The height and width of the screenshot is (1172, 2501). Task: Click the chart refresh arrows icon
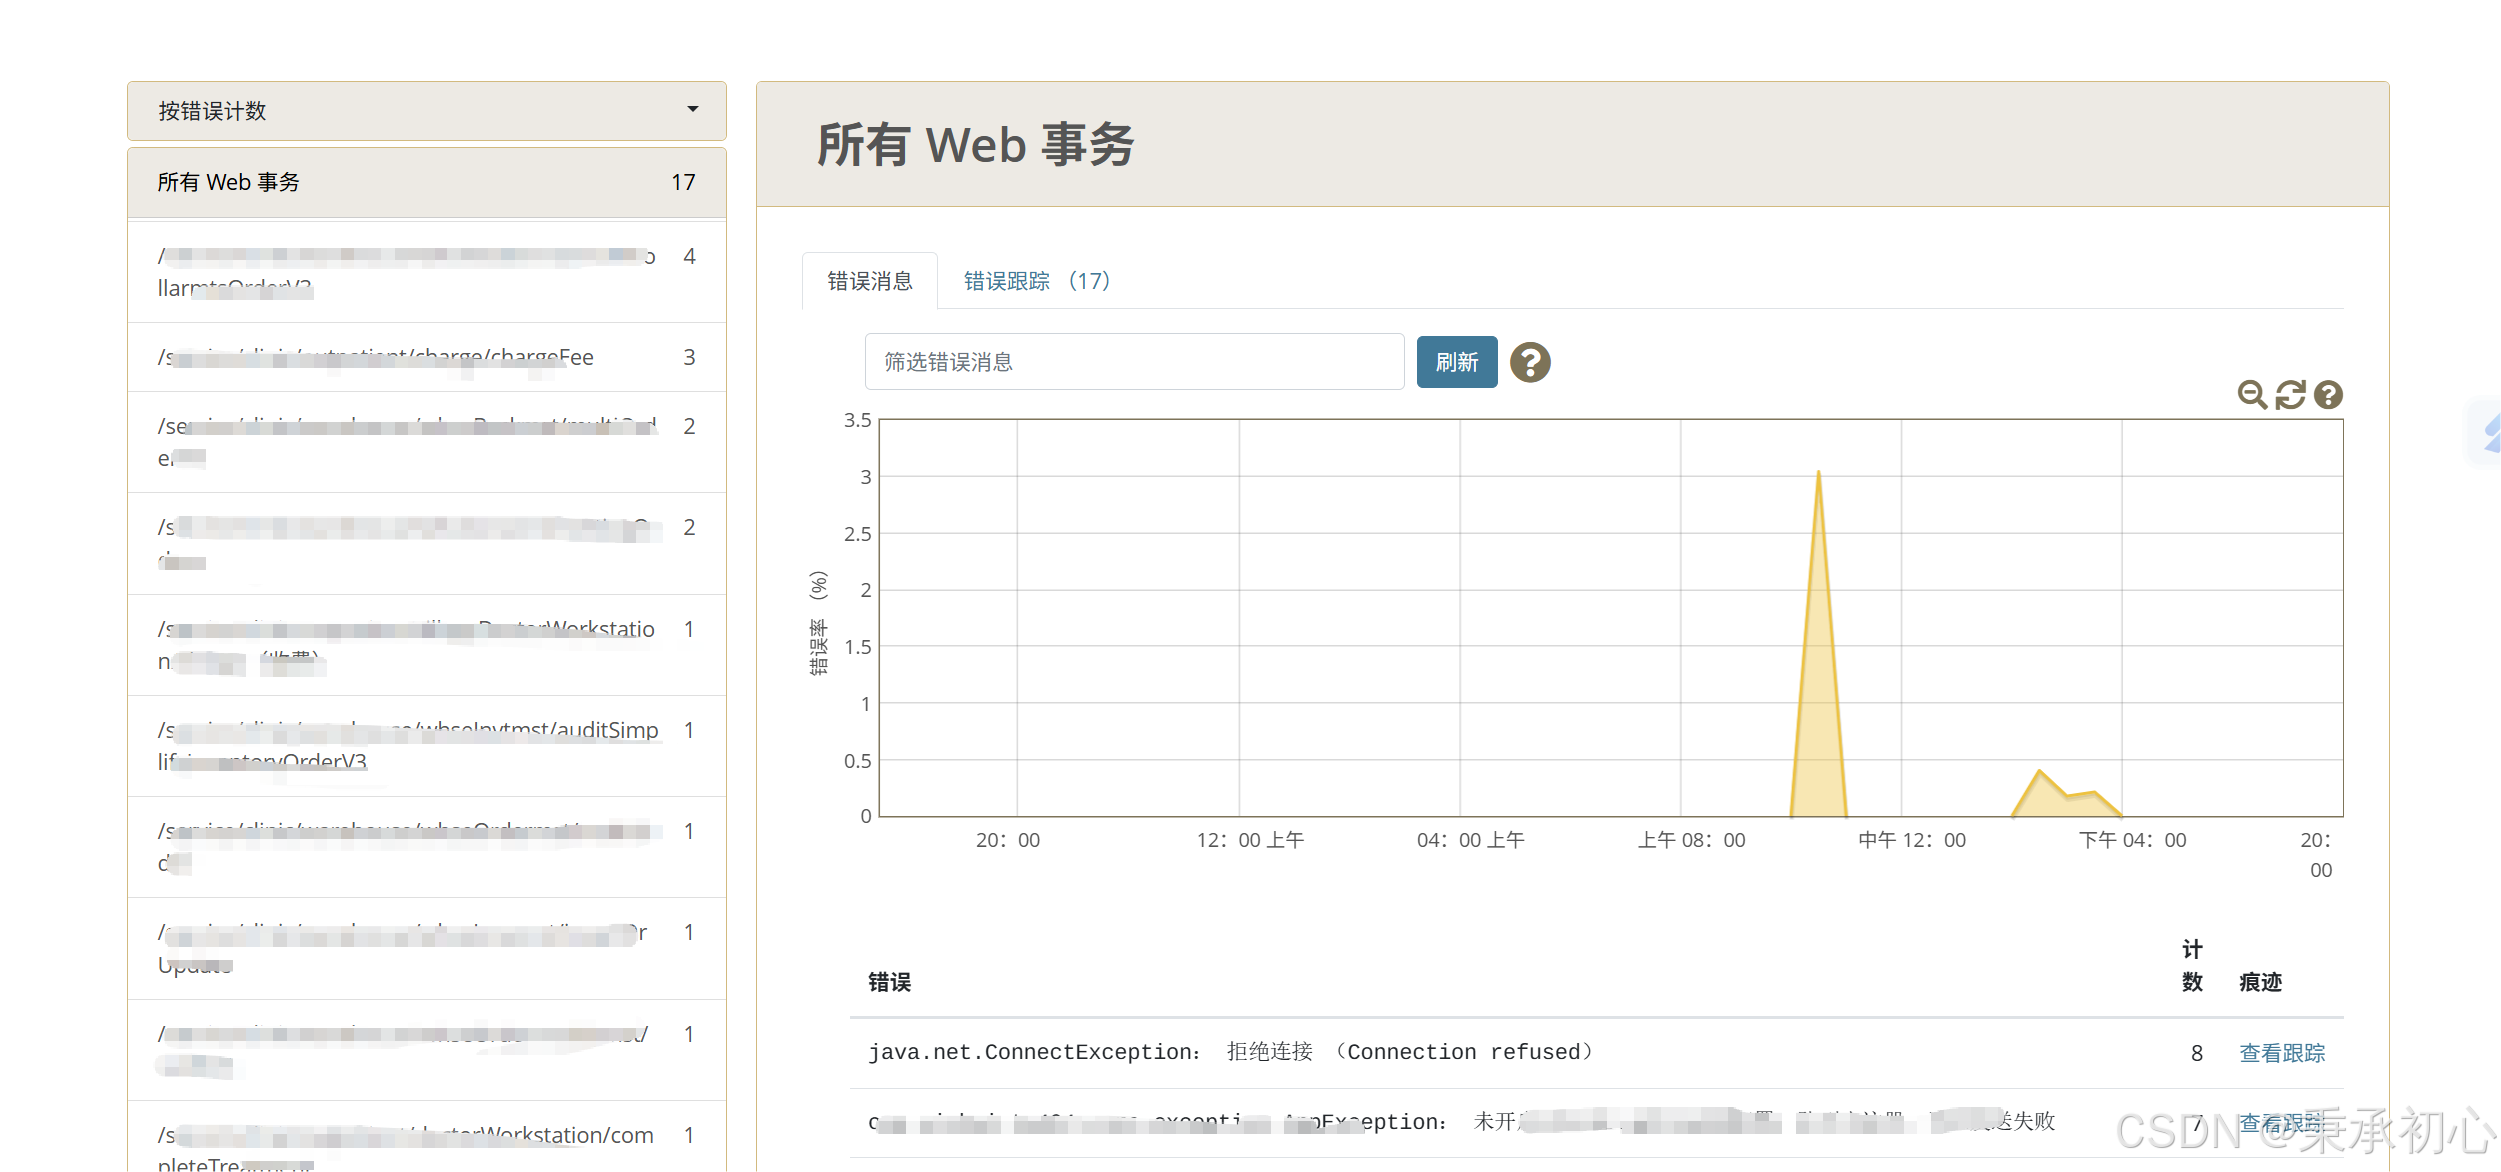click(2290, 395)
